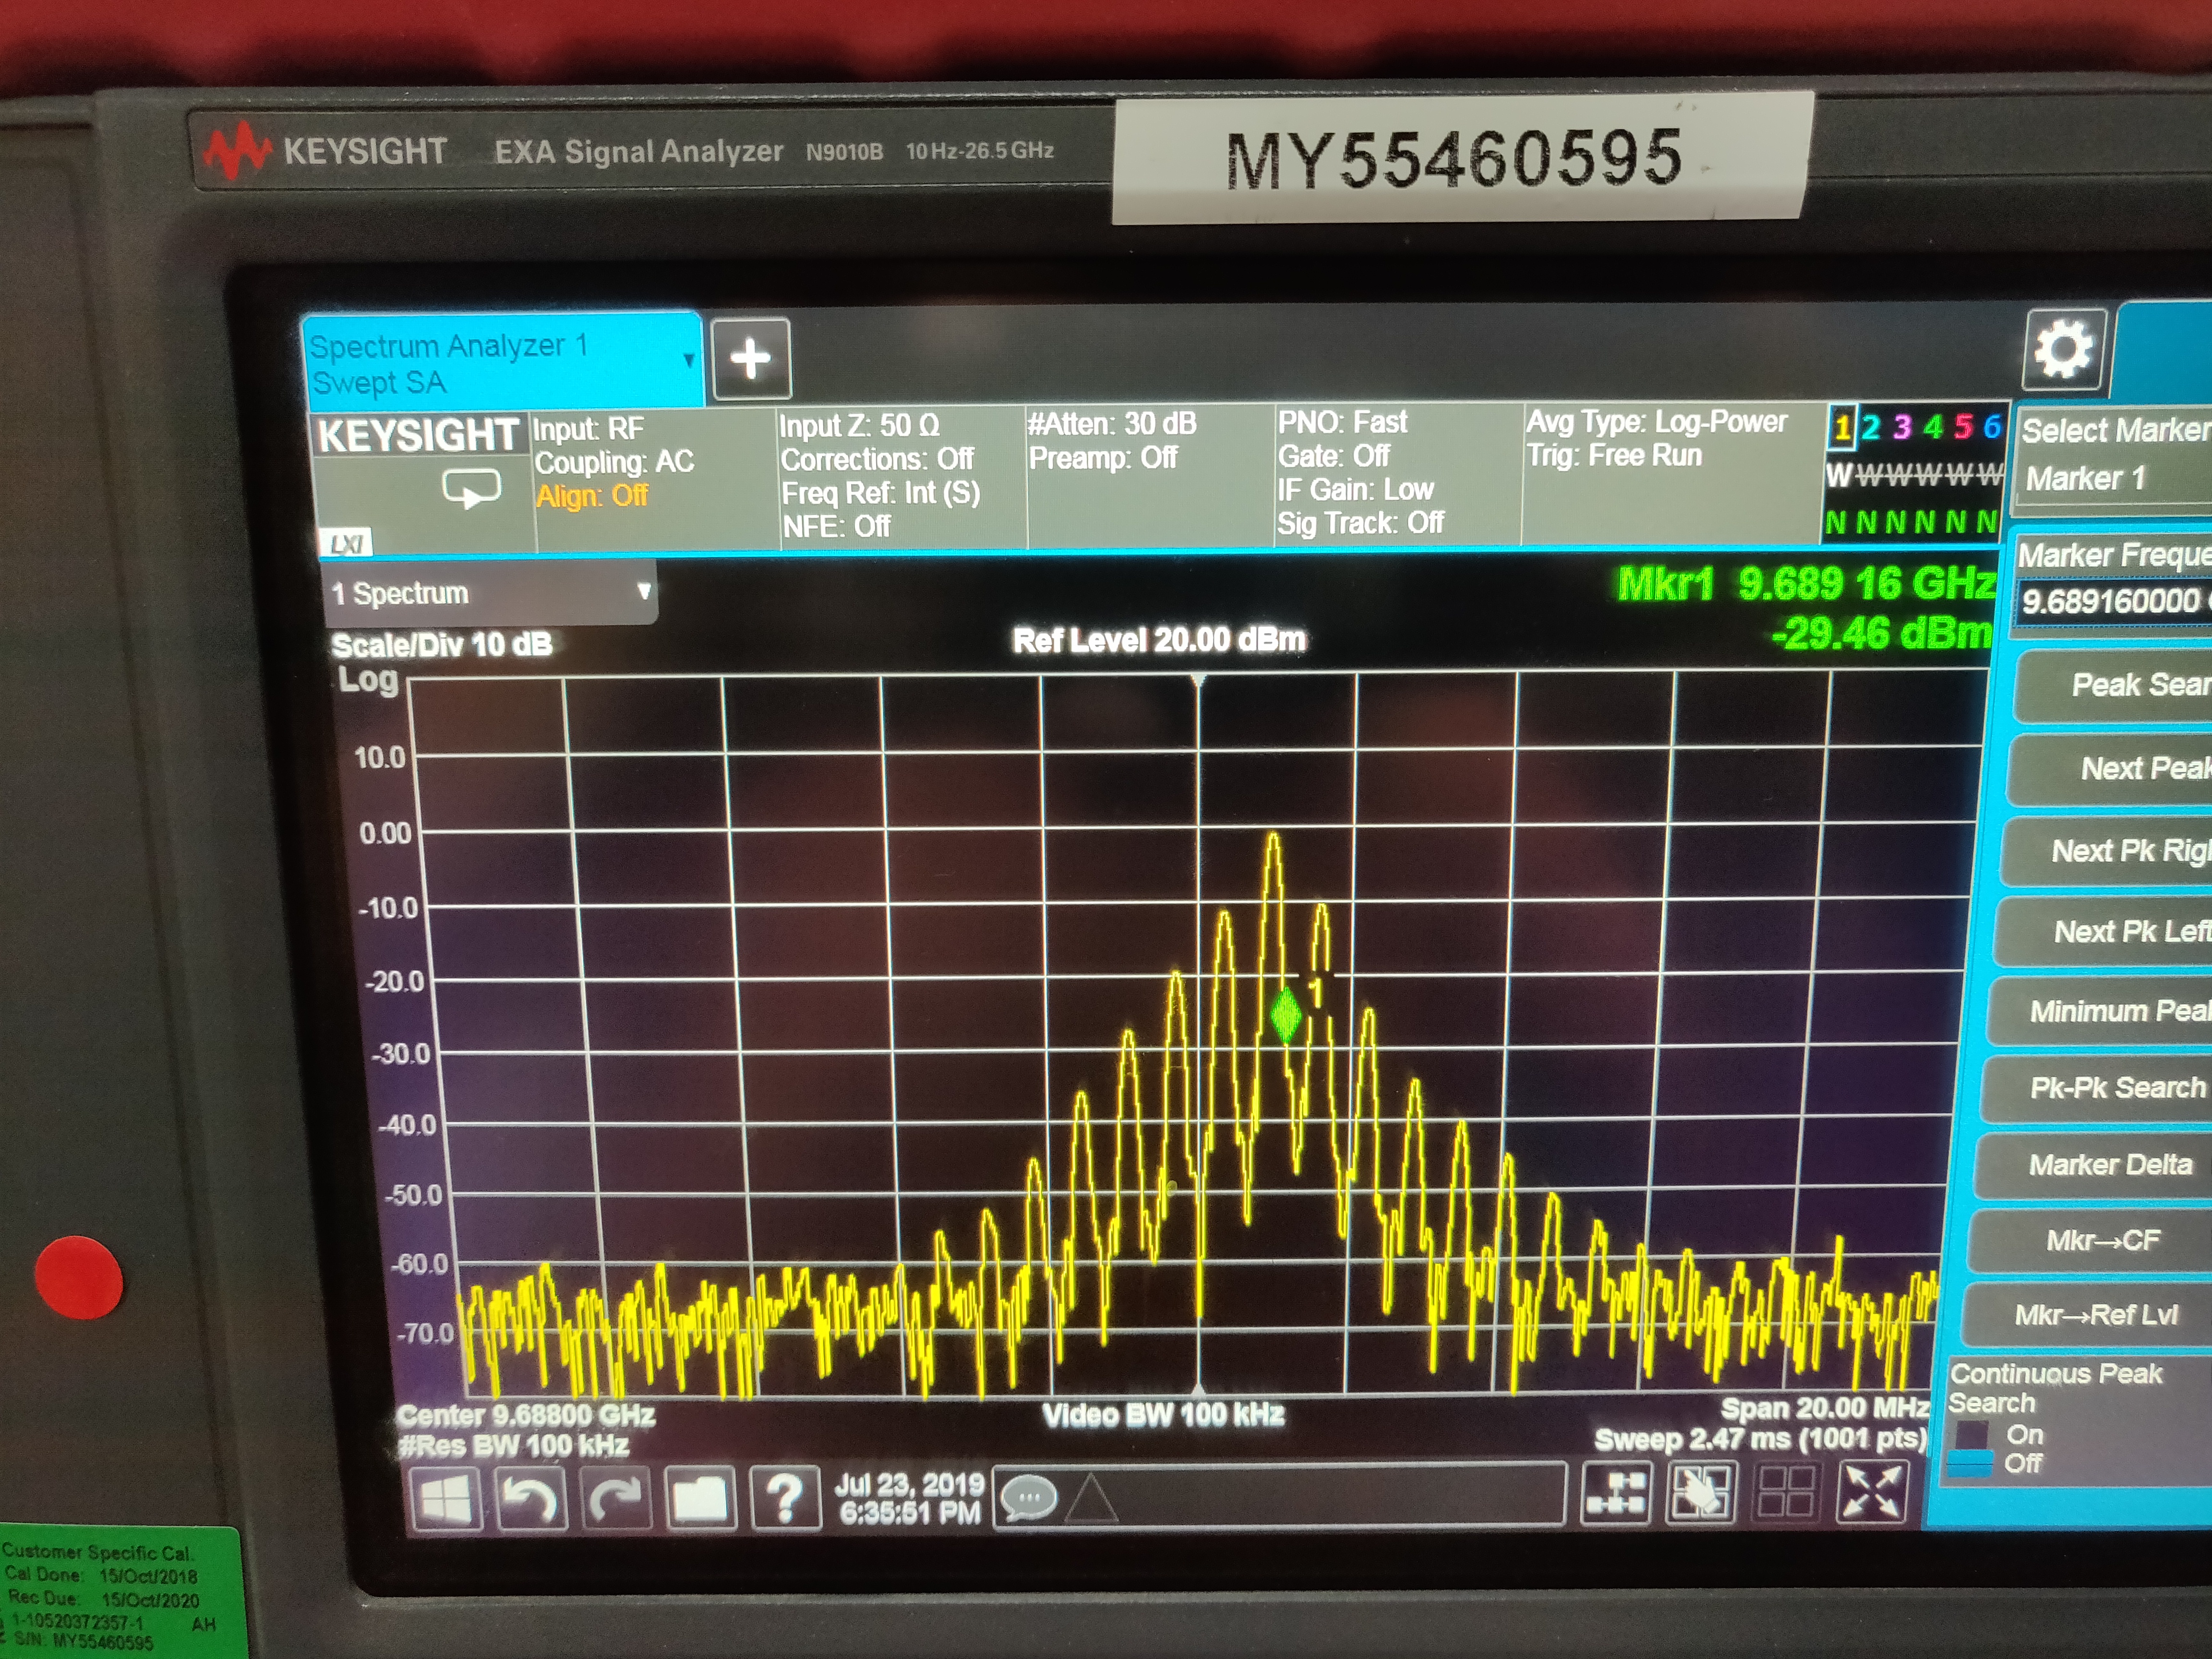Click the undo arrow icon
The image size is (2212, 1659).
(530, 1499)
